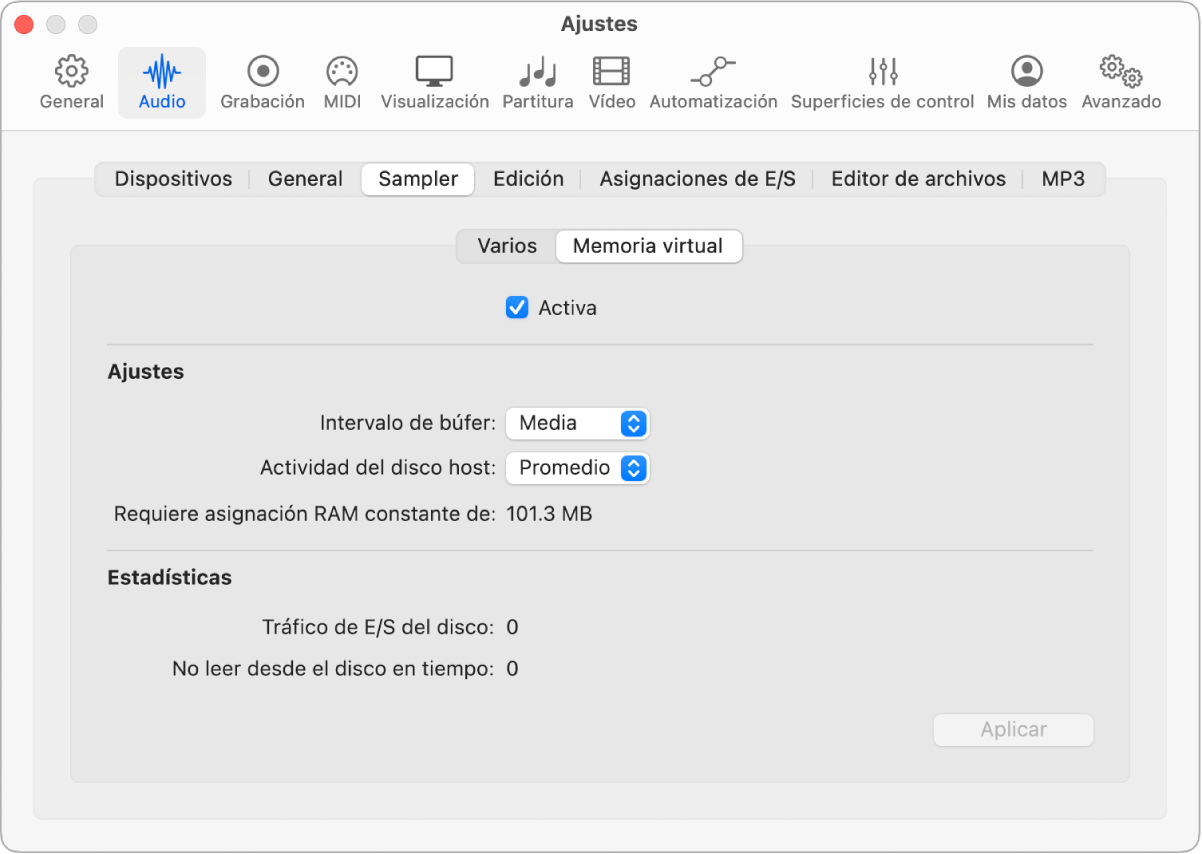Click the Mis datos profile icon
Image resolution: width=1202 pixels, height=854 pixels.
pyautogui.click(x=1026, y=72)
